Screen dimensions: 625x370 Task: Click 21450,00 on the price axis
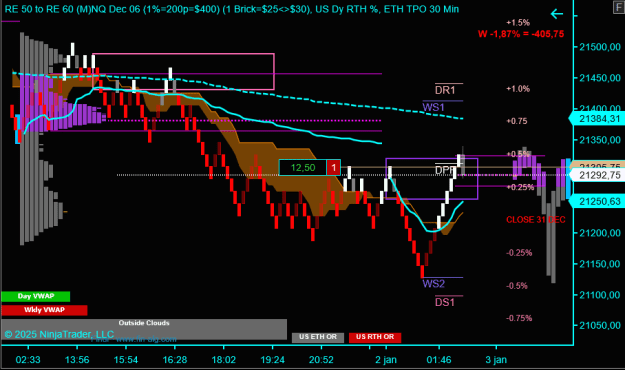coord(600,78)
